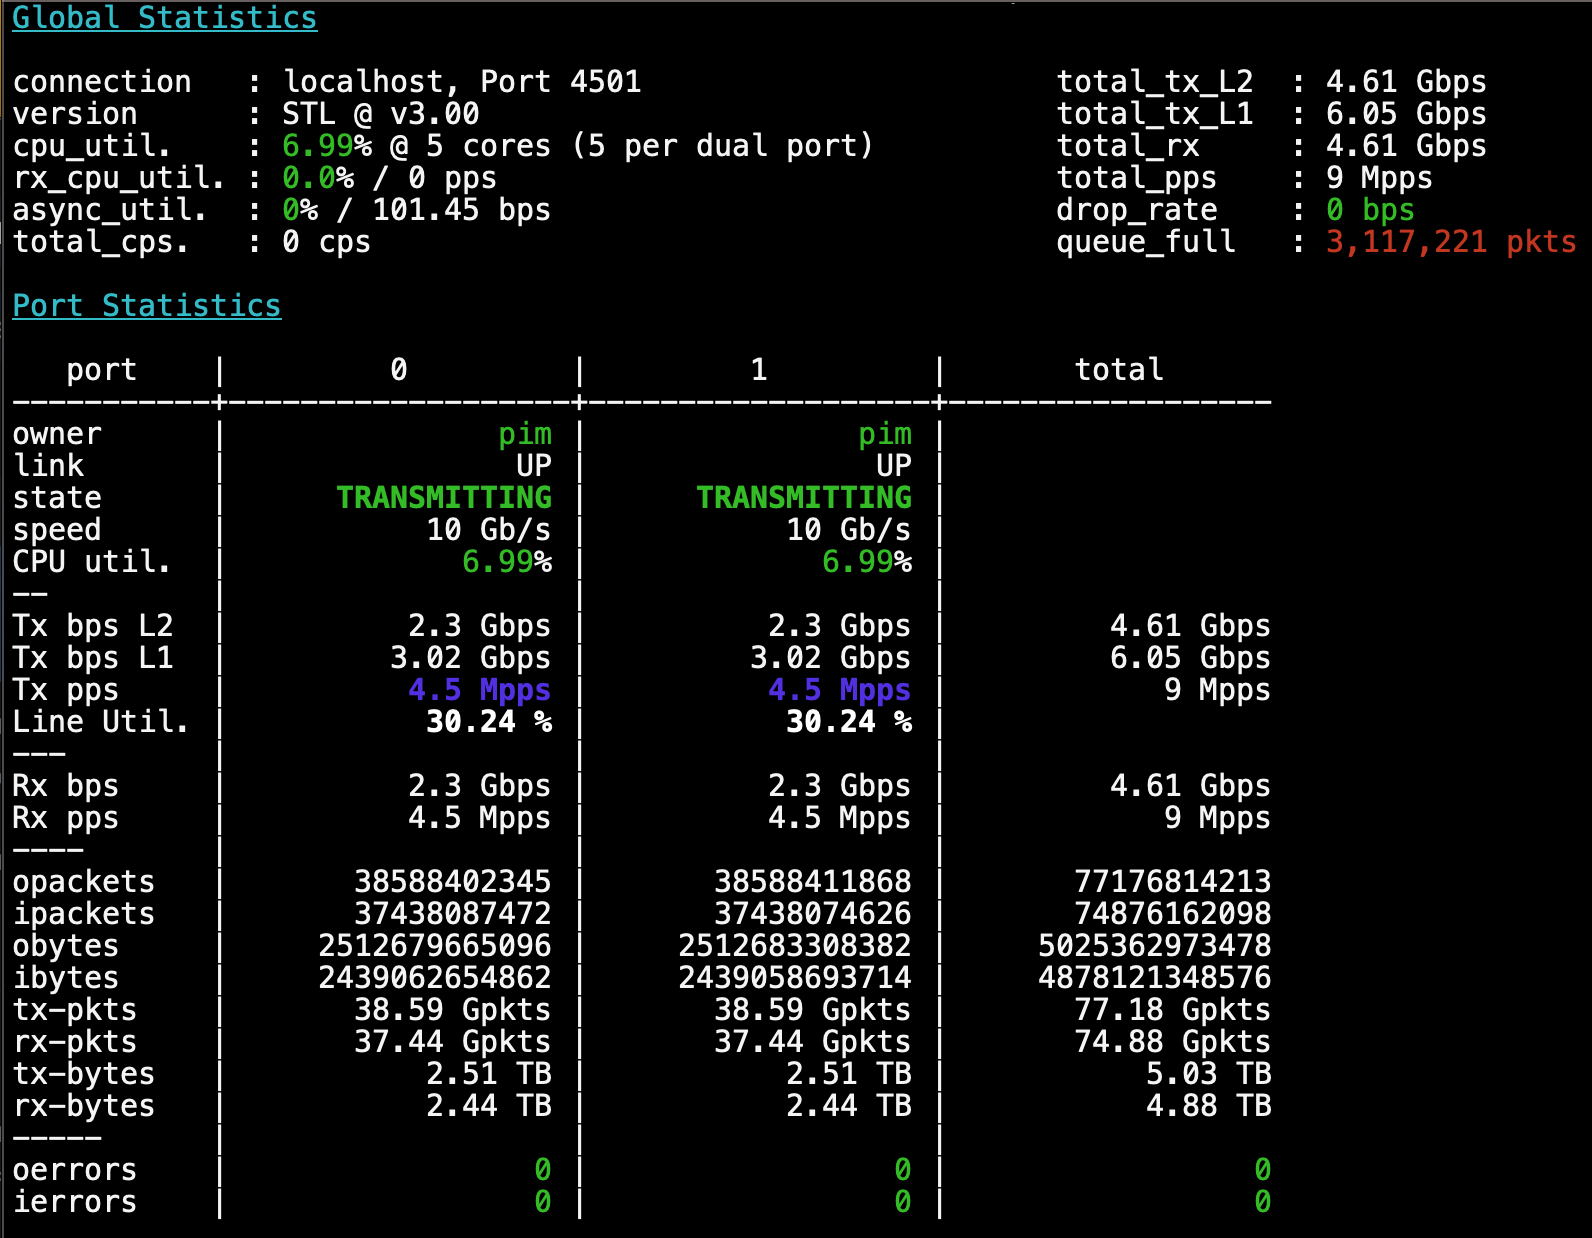Click the Port Statistics heading
The width and height of the screenshot is (1592, 1238).
(x=146, y=306)
